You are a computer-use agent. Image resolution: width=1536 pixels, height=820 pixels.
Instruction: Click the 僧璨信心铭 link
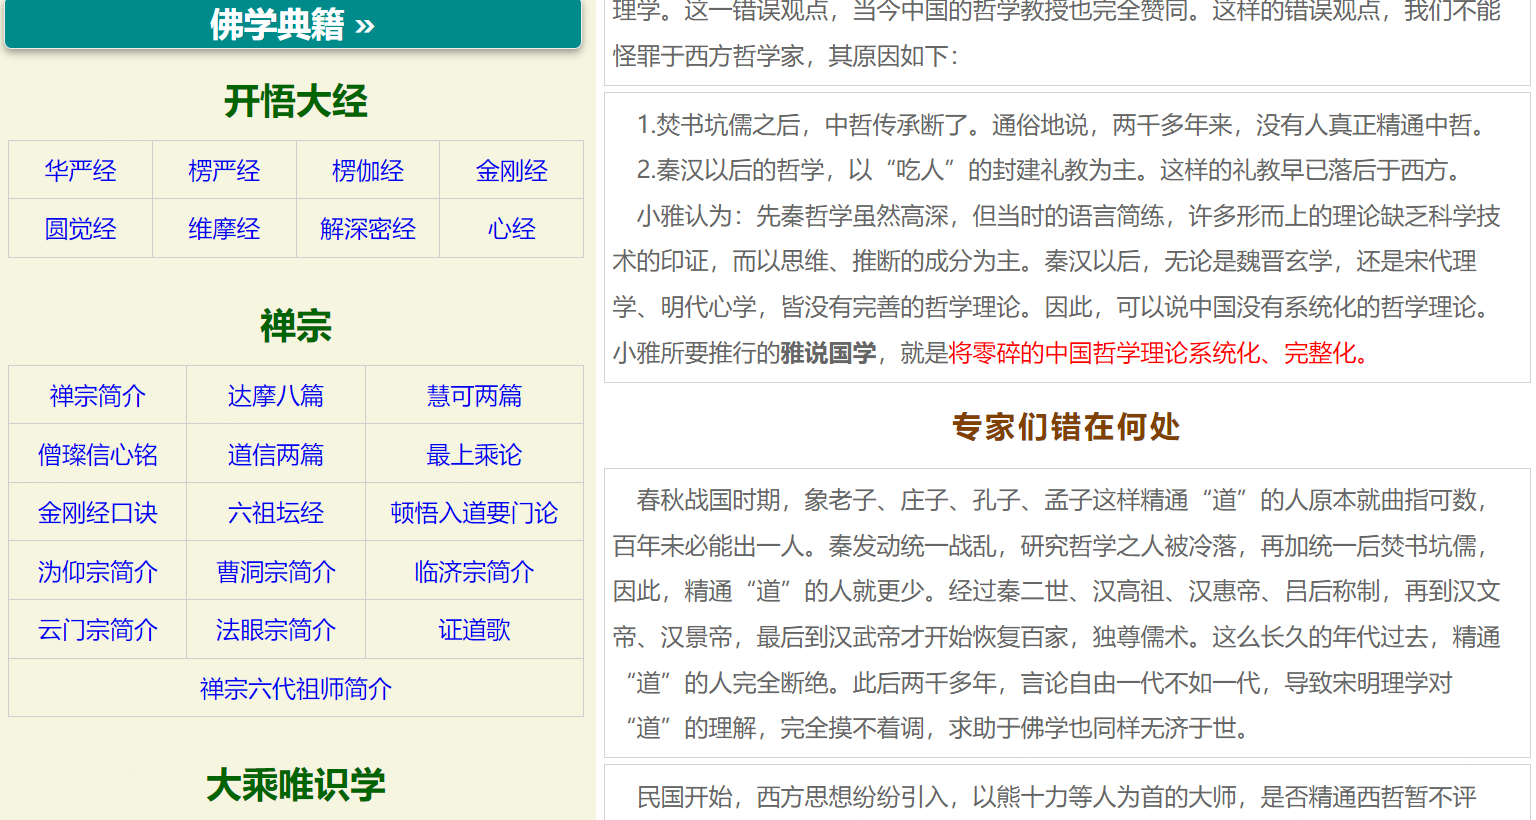tap(98, 455)
